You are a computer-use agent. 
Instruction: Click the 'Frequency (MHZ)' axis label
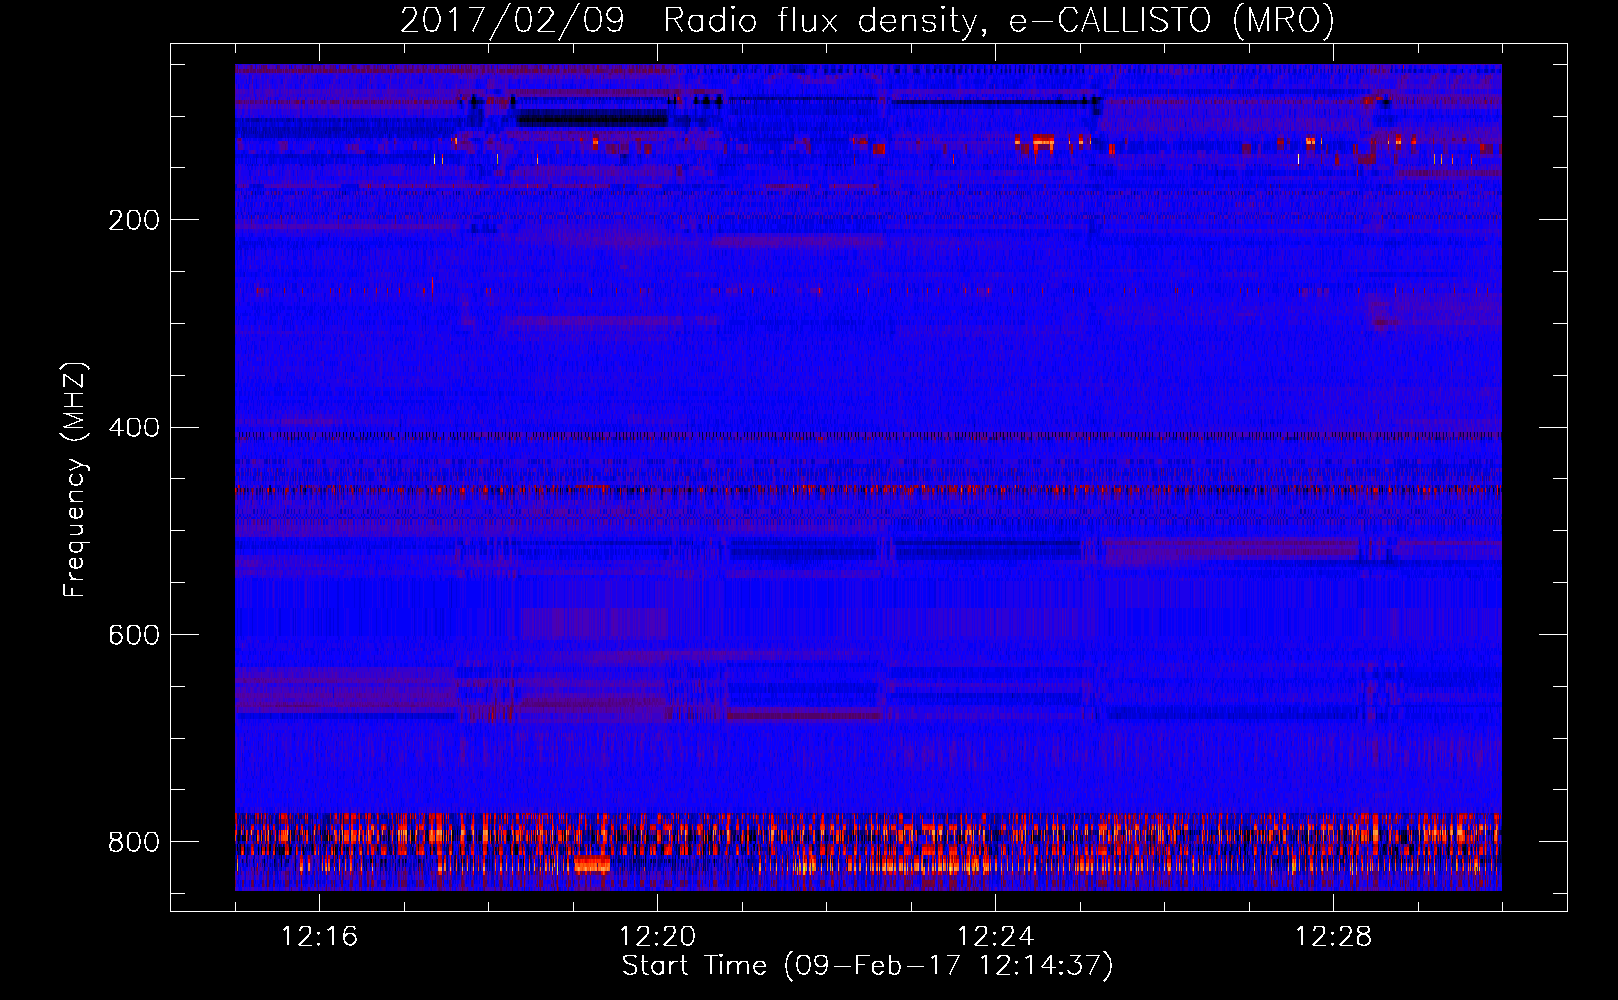click(75, 479)
